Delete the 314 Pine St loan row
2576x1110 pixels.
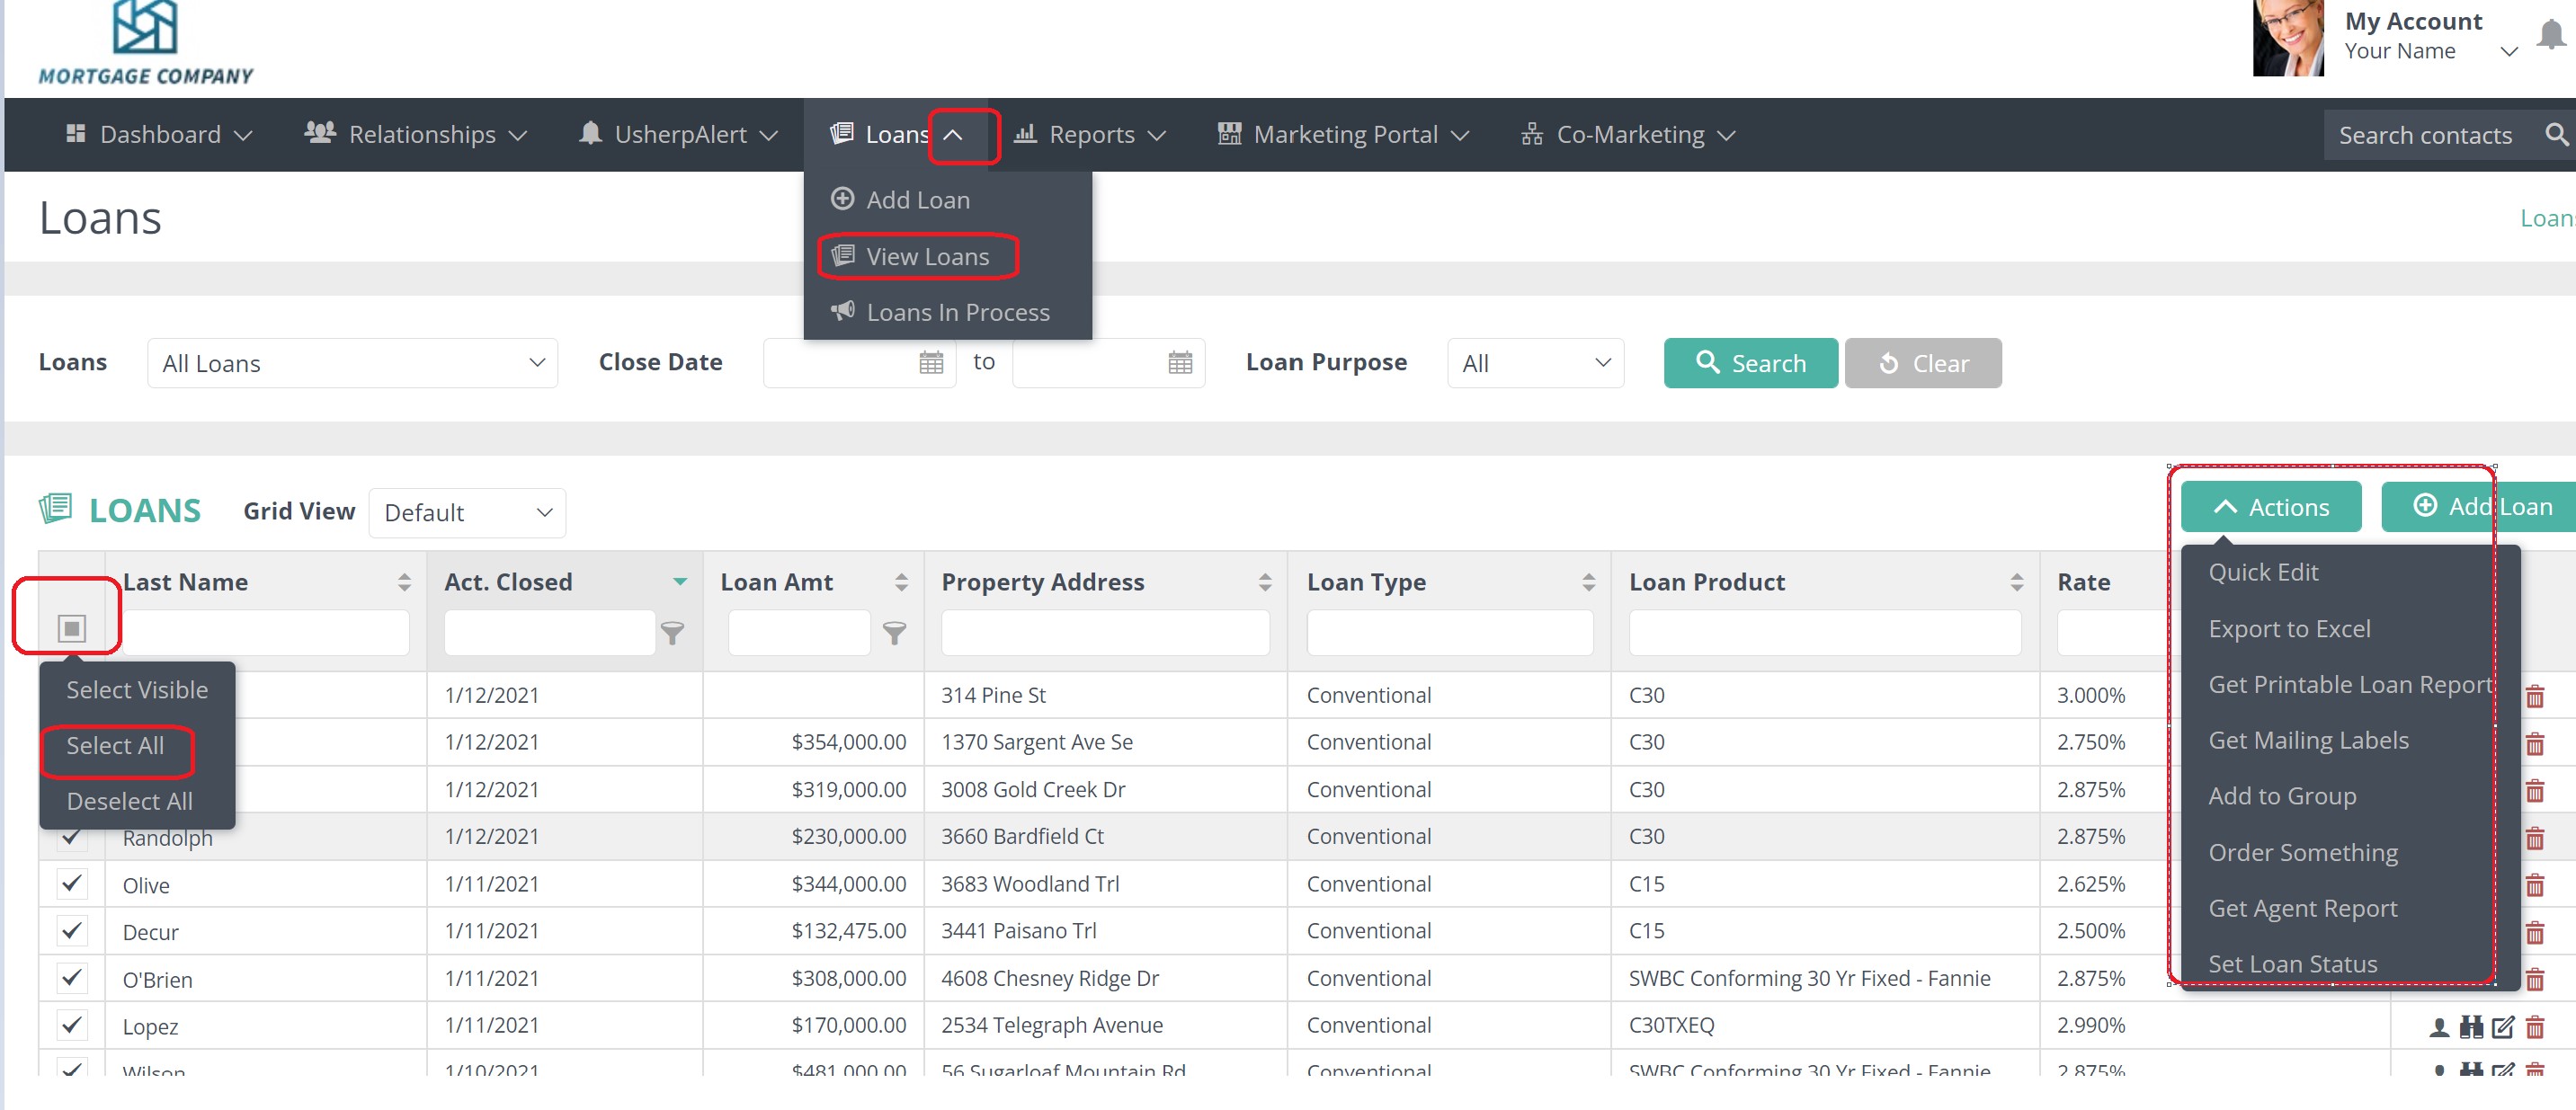pyautogui.click(x=2534, y=696)
